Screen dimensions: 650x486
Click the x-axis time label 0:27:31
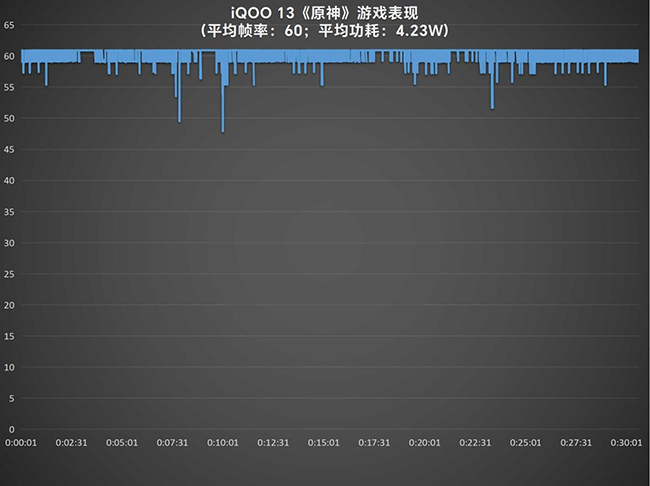576,443
